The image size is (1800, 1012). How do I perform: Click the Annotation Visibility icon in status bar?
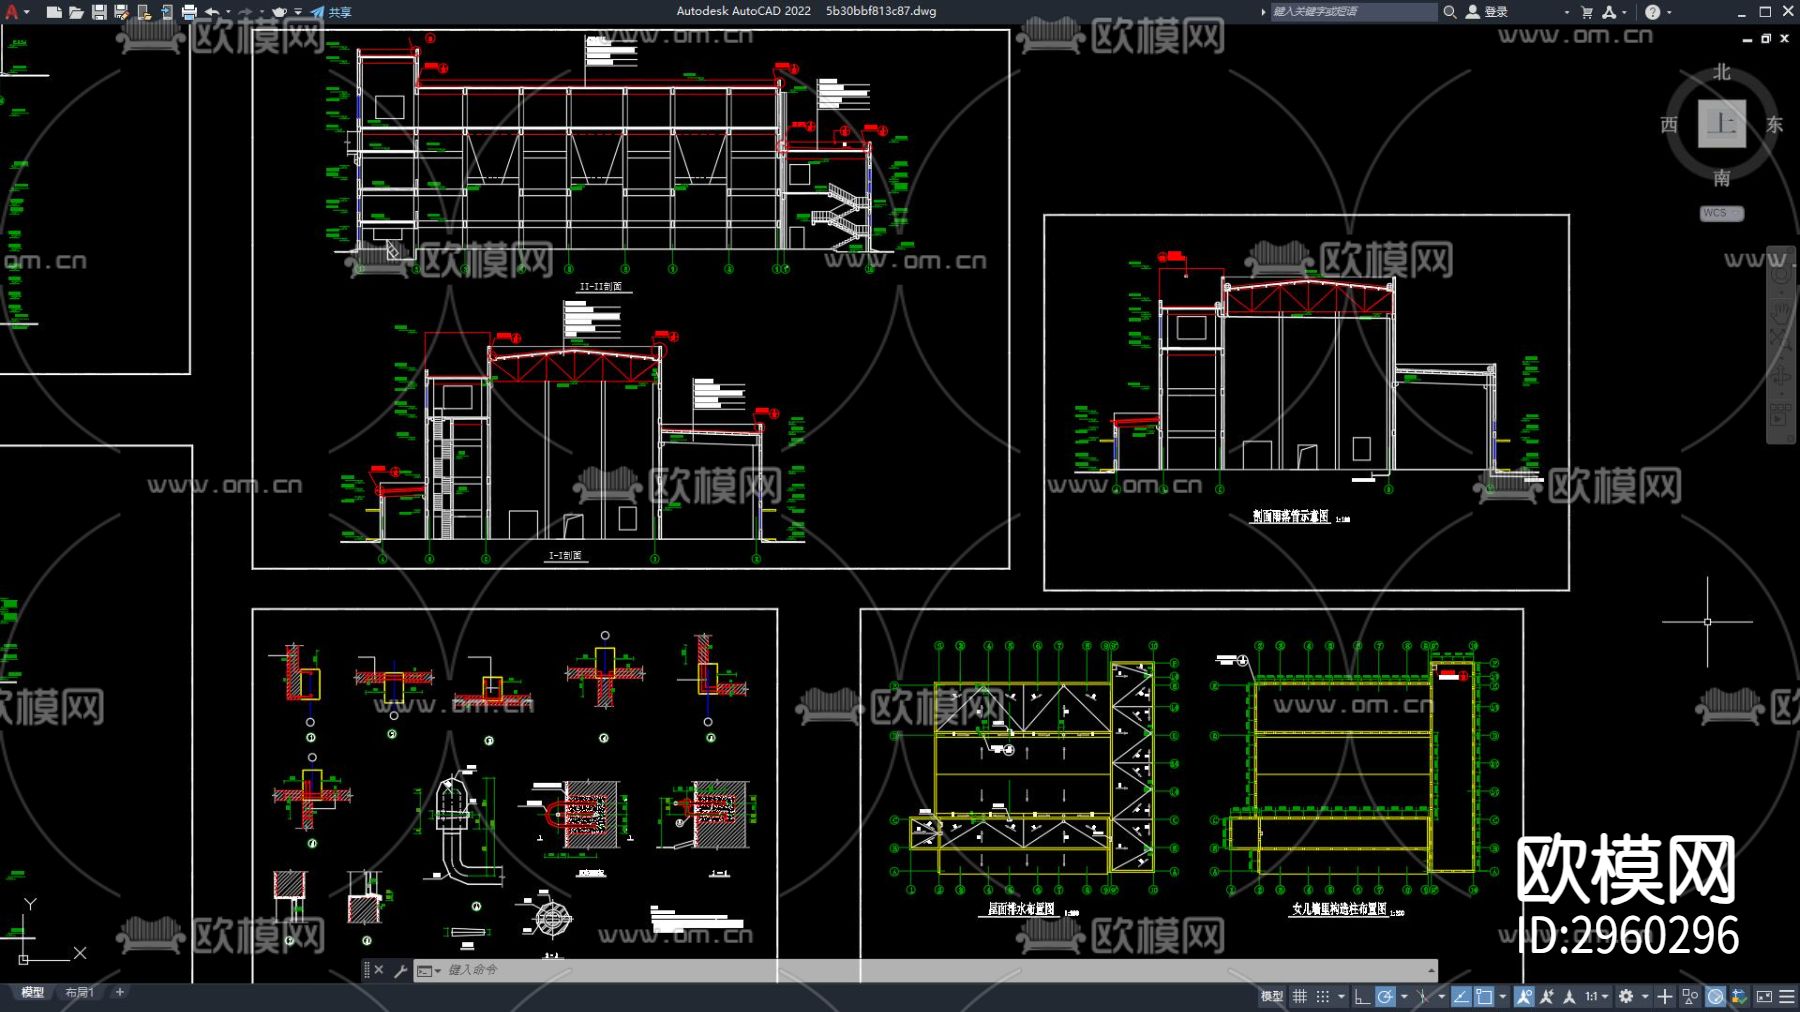[x=1524, y=997]
